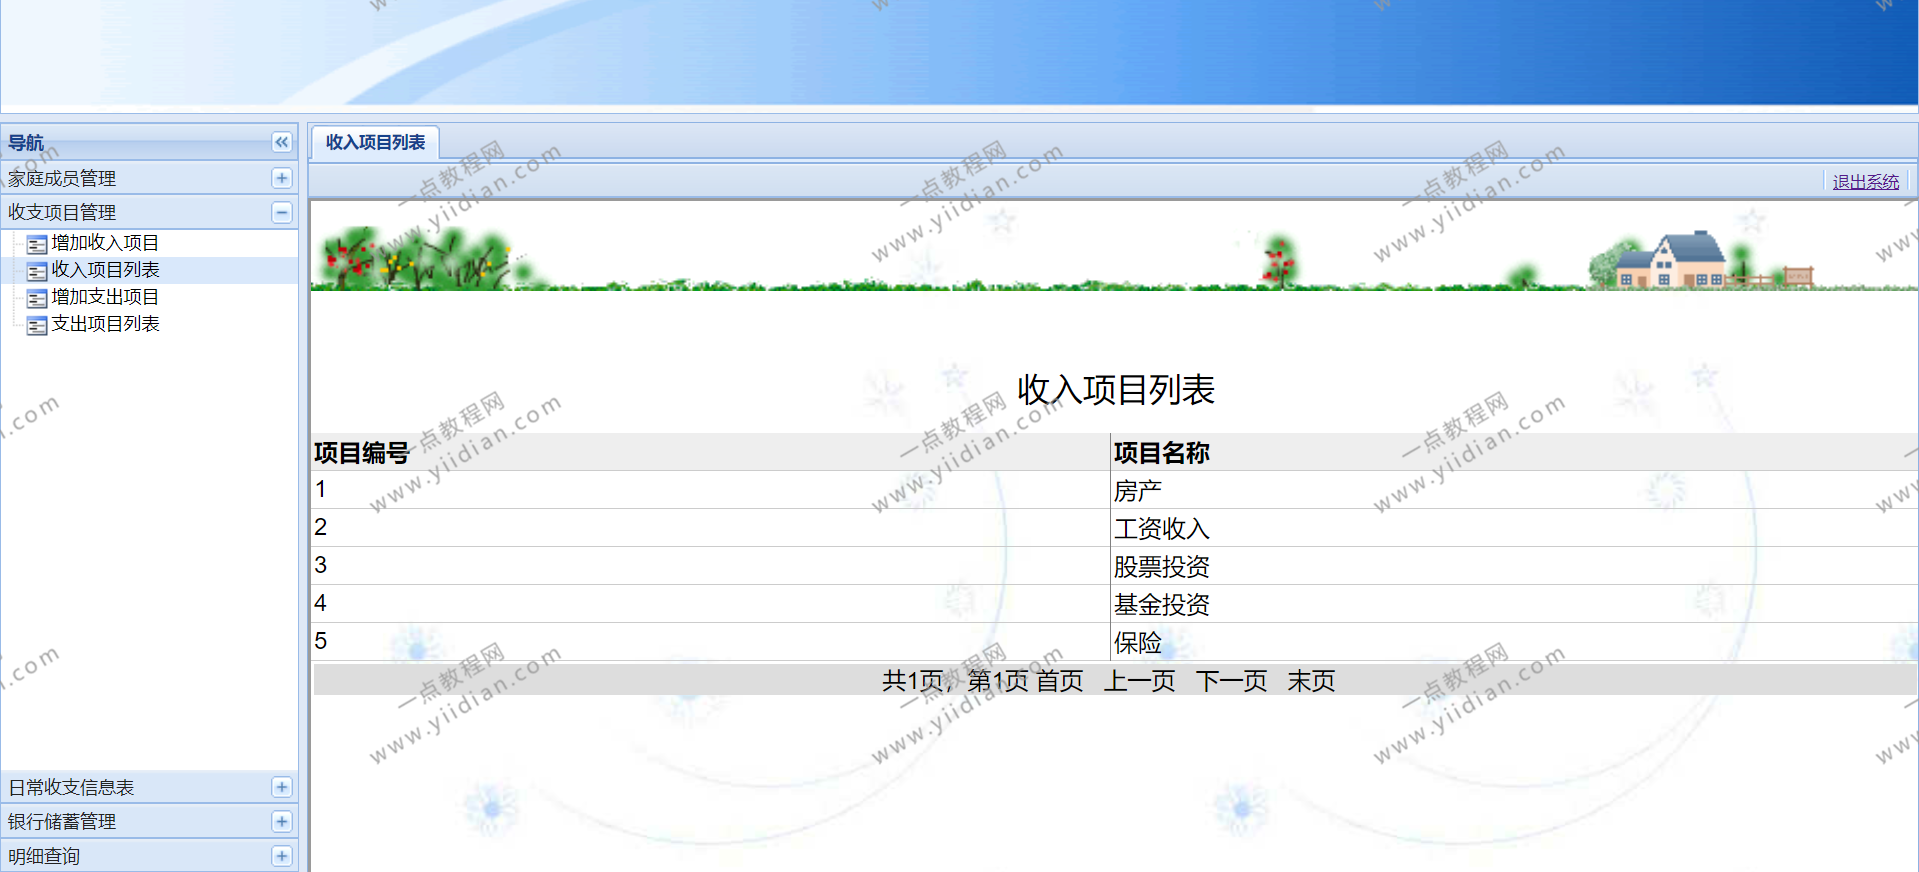Click the 明细查询 panel header
The height and width of the screenshot is (872, 1919).
(149, 856)
